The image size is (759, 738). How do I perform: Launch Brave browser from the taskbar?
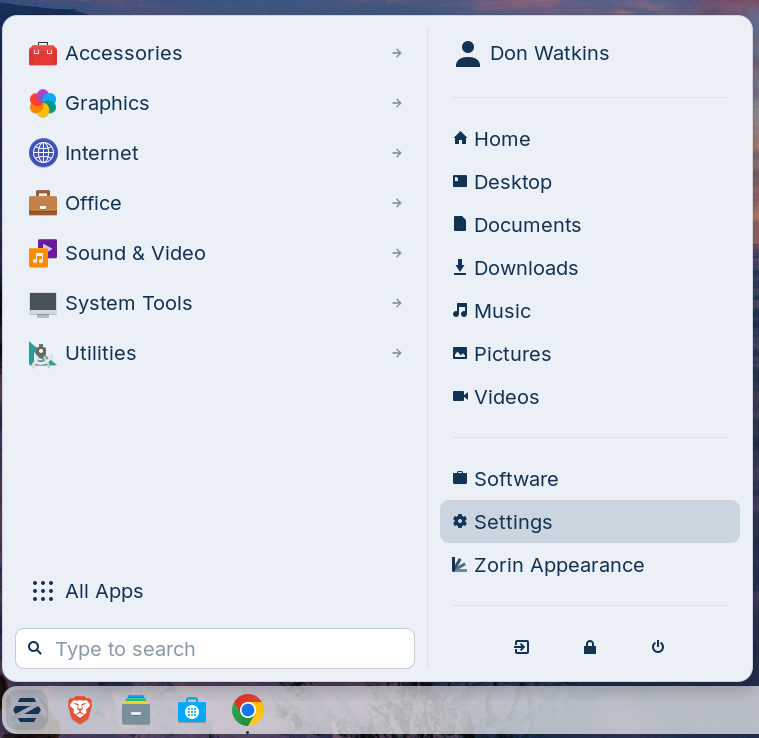(80, 710)
